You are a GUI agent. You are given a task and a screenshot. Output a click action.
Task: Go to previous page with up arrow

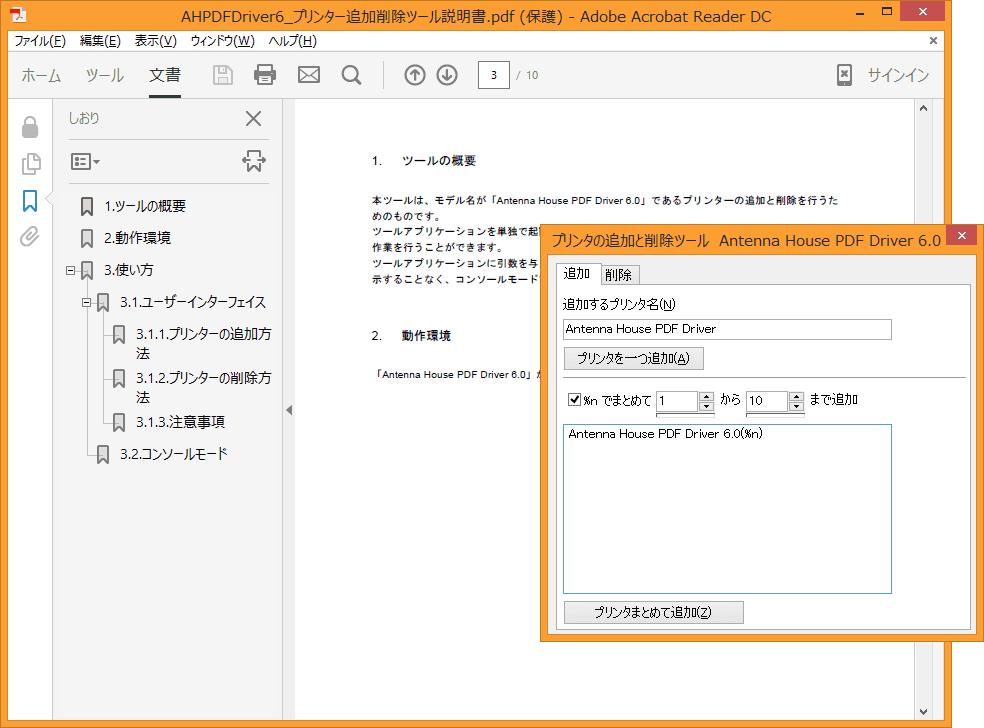coord(414,75)
